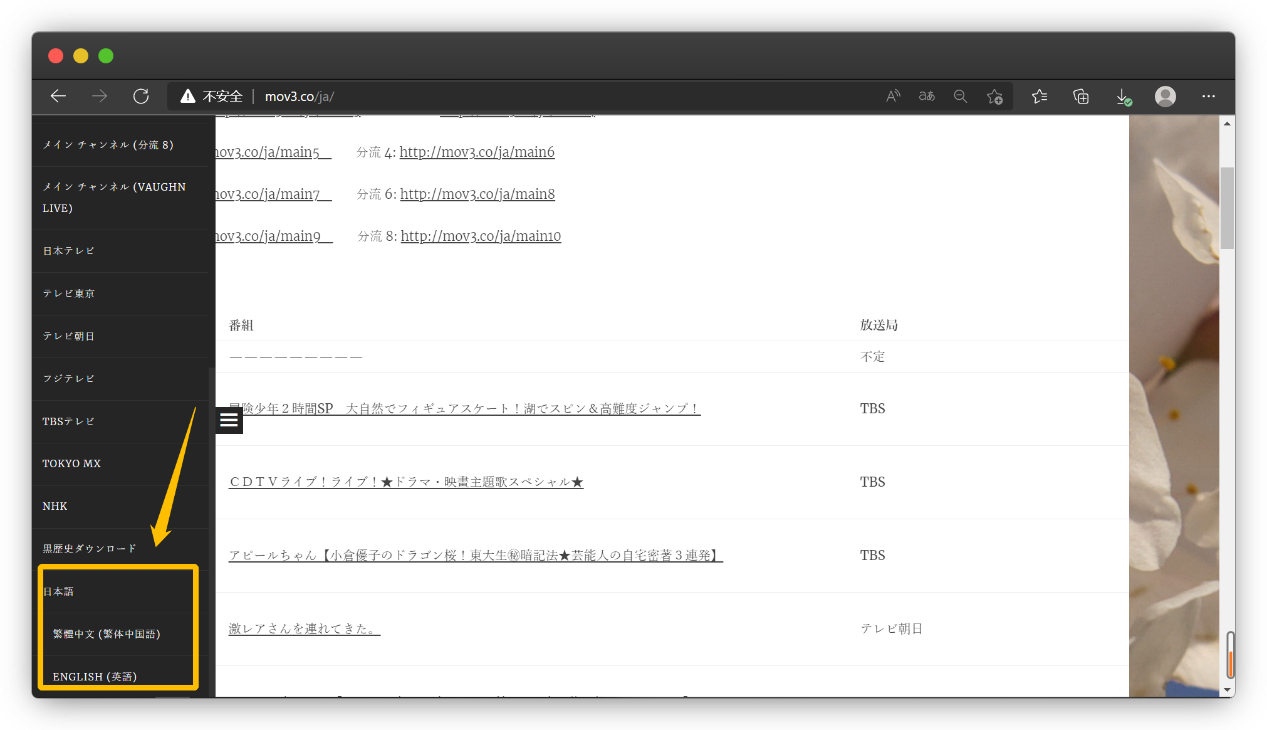Open the Favorites list icon
The height and width of the screenshot is (730, 1267).
tap(1039, 96)
